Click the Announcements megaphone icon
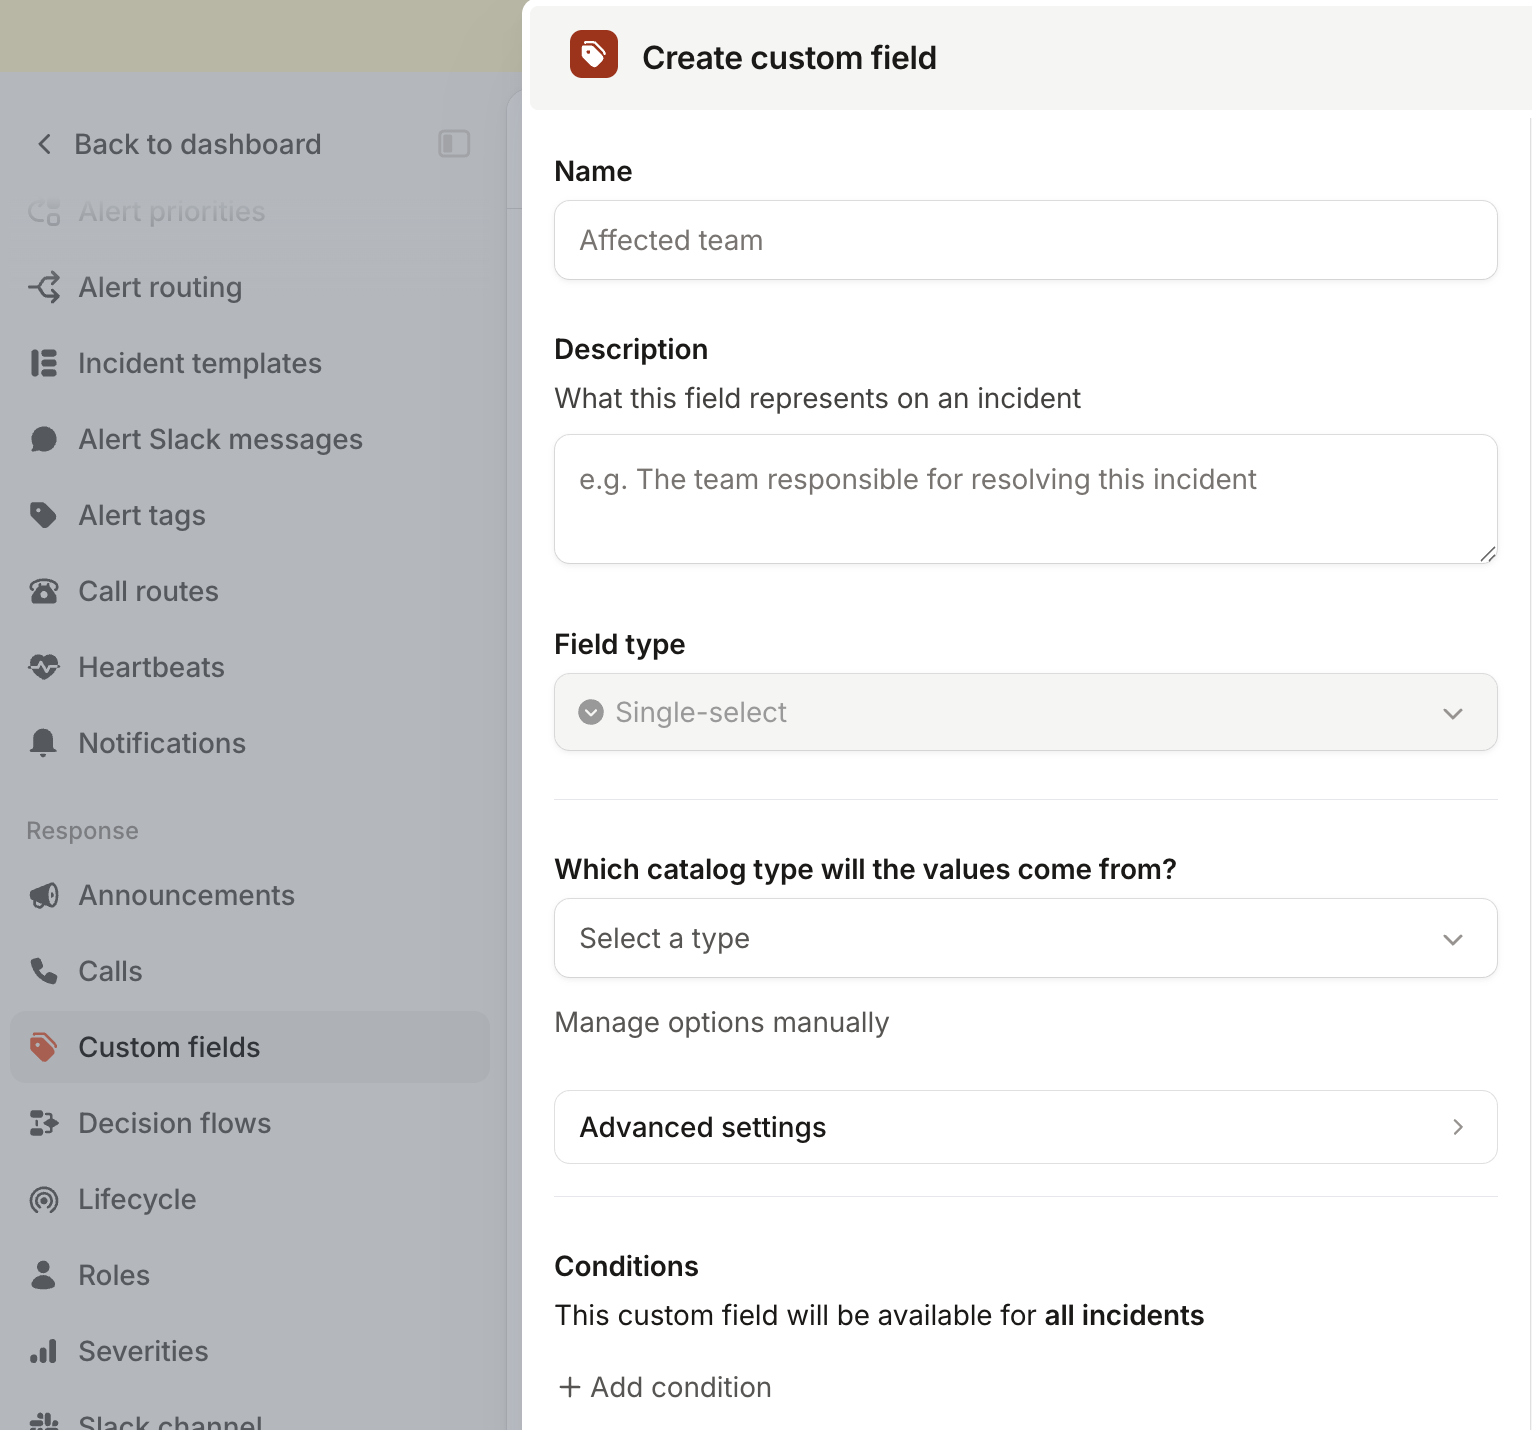The image size is (1532, 1430). coord(44,895)
